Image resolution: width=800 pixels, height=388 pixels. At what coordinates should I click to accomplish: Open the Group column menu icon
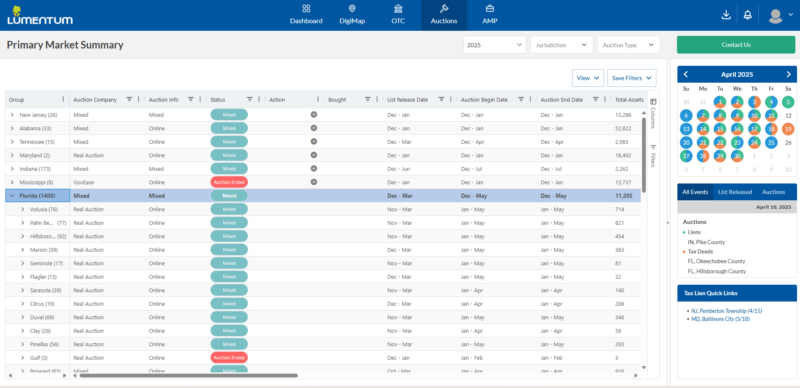click(x=63, y=100)
